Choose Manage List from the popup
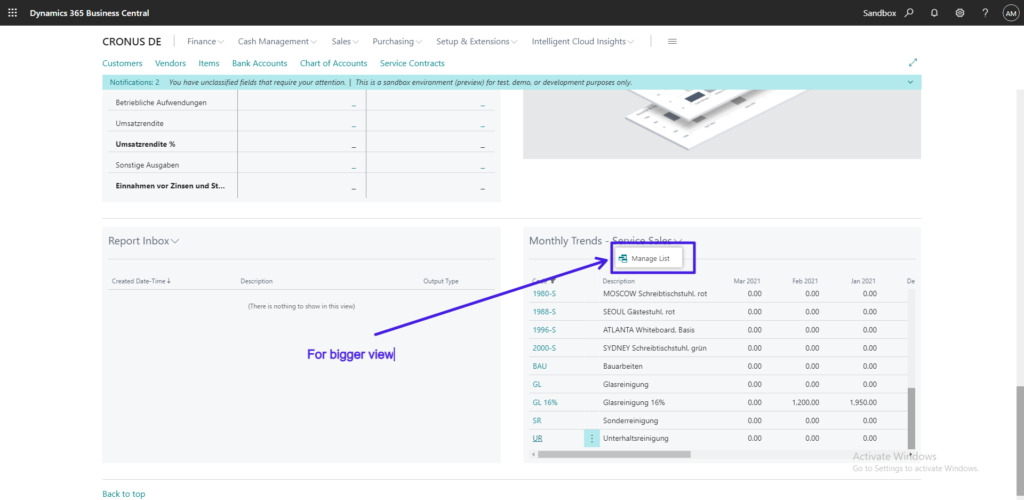1024x500 pixels. (650, 259)
